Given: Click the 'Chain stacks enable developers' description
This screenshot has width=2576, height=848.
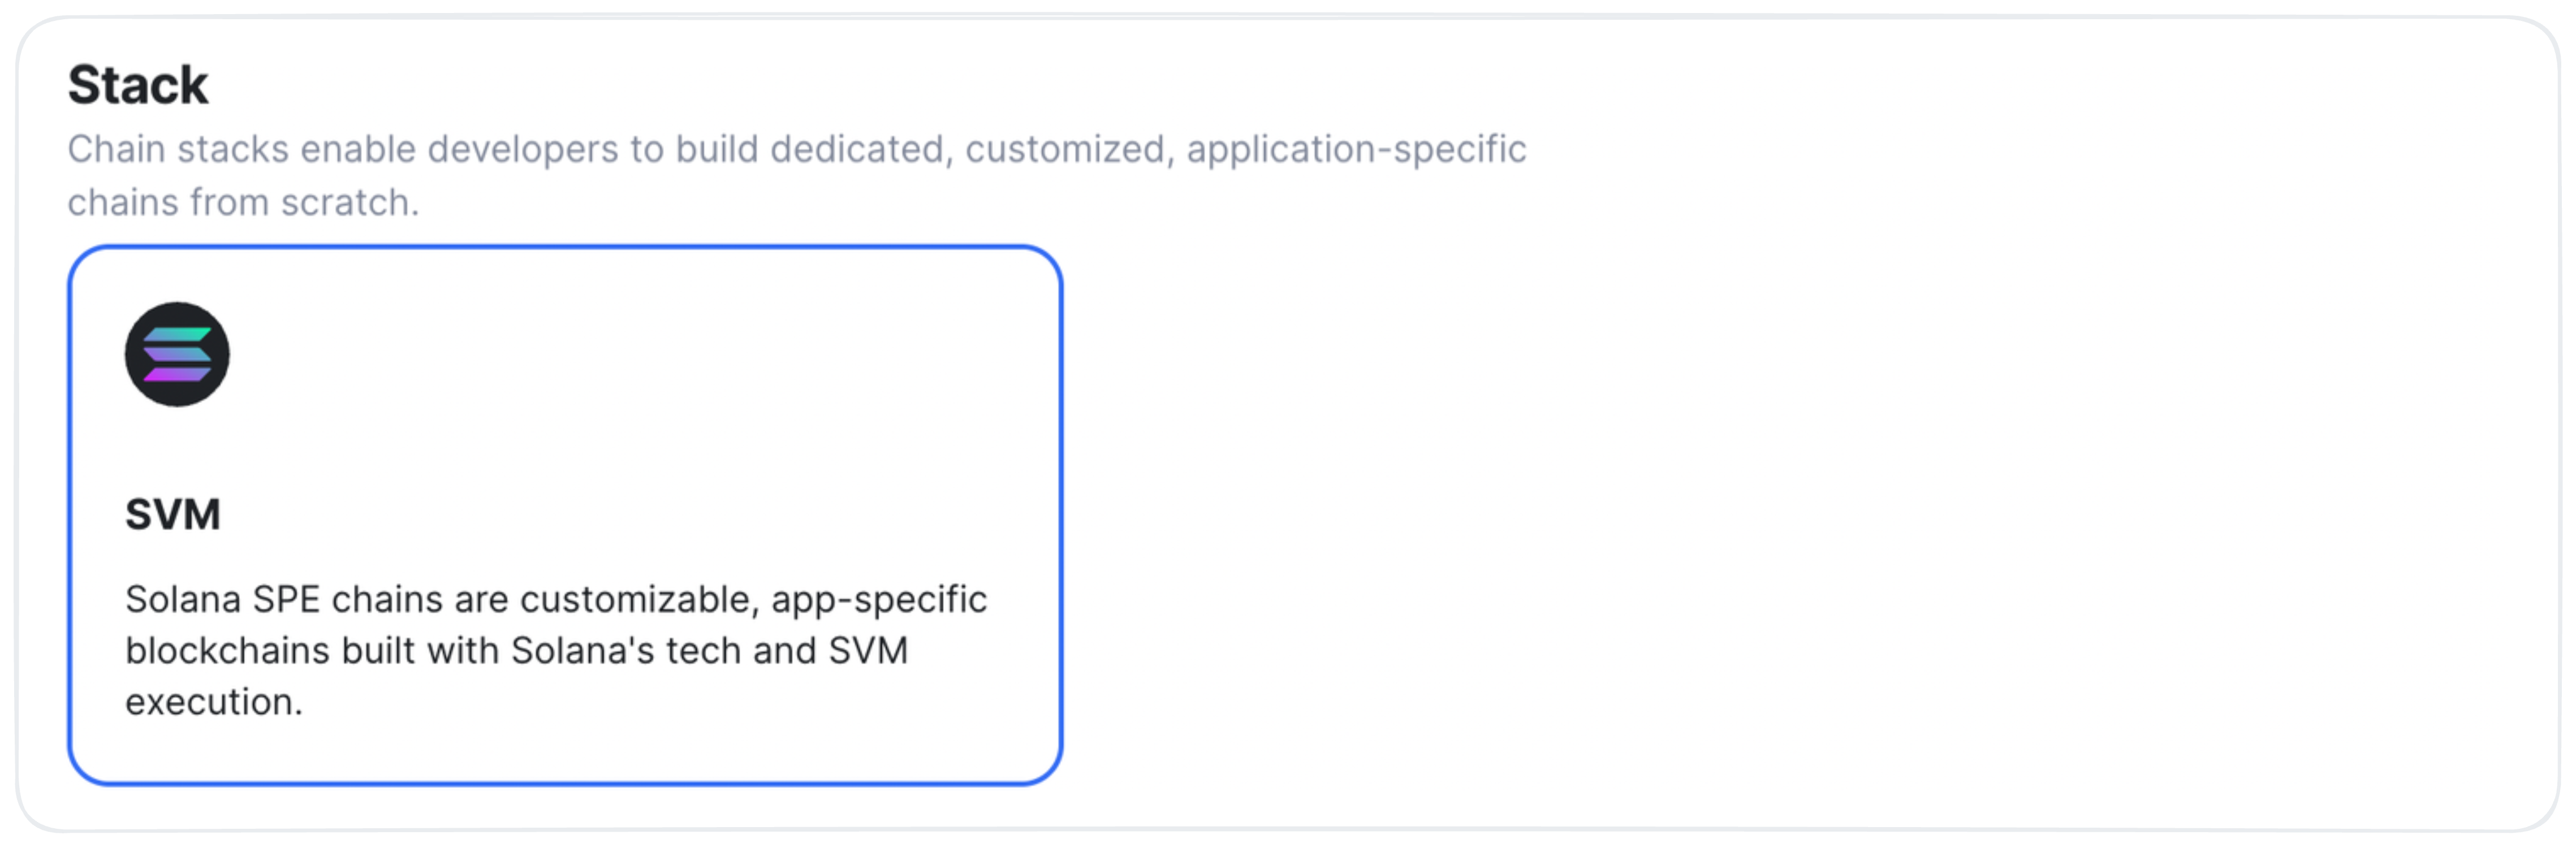Looking at the screenshot, I should pos(797,175).
